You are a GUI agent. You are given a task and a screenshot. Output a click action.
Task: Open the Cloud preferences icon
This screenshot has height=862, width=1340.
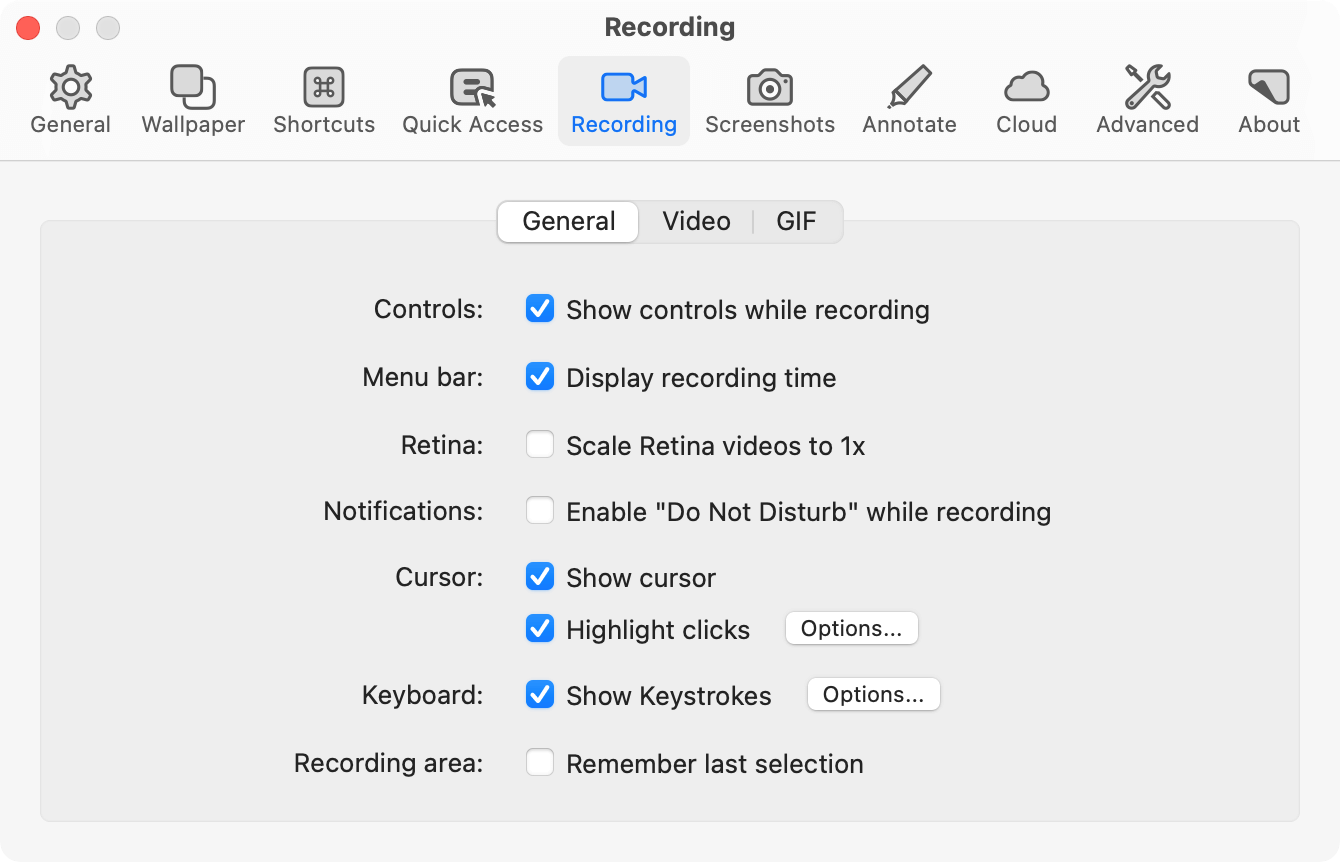(x=1026, y=89)
